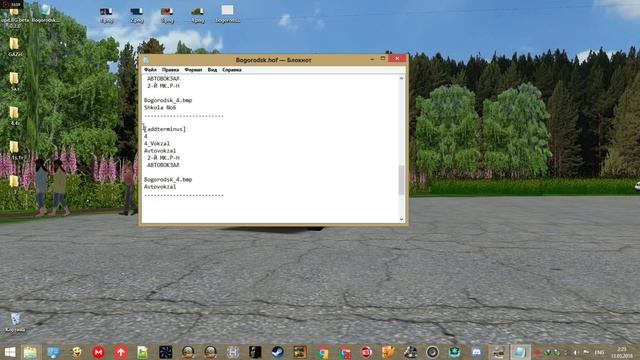Screen dimensions: 640x360
Task: Open the Справка menu in Notepad
Action: 232,70
